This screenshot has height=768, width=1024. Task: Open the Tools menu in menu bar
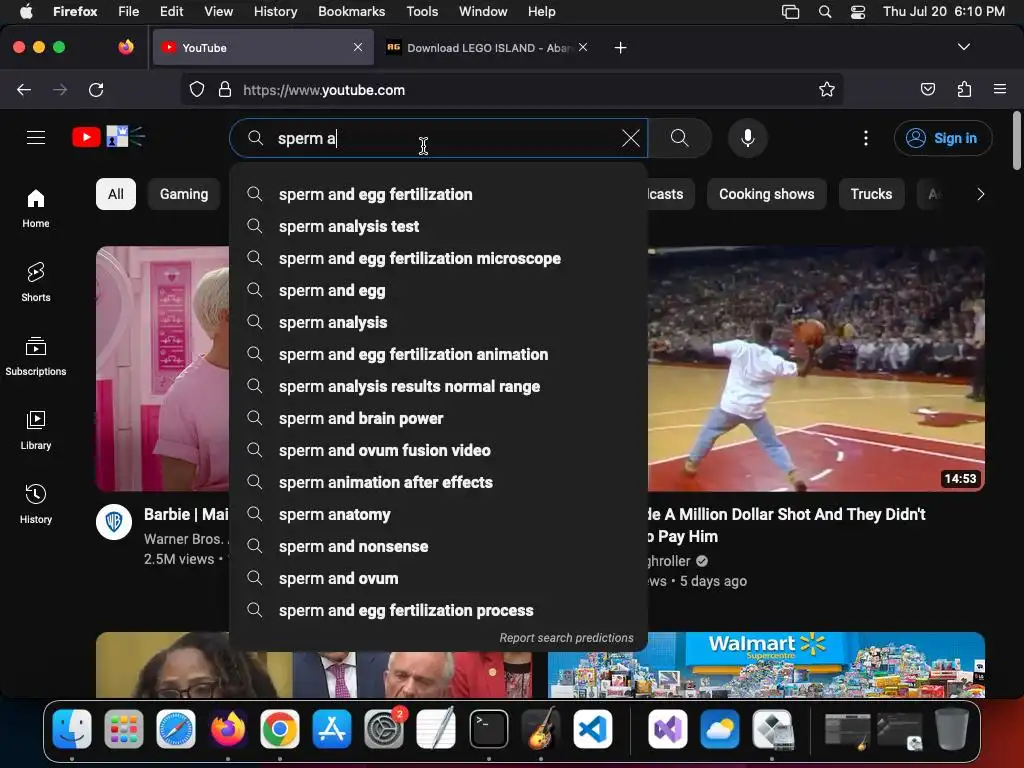click(422, 11)
